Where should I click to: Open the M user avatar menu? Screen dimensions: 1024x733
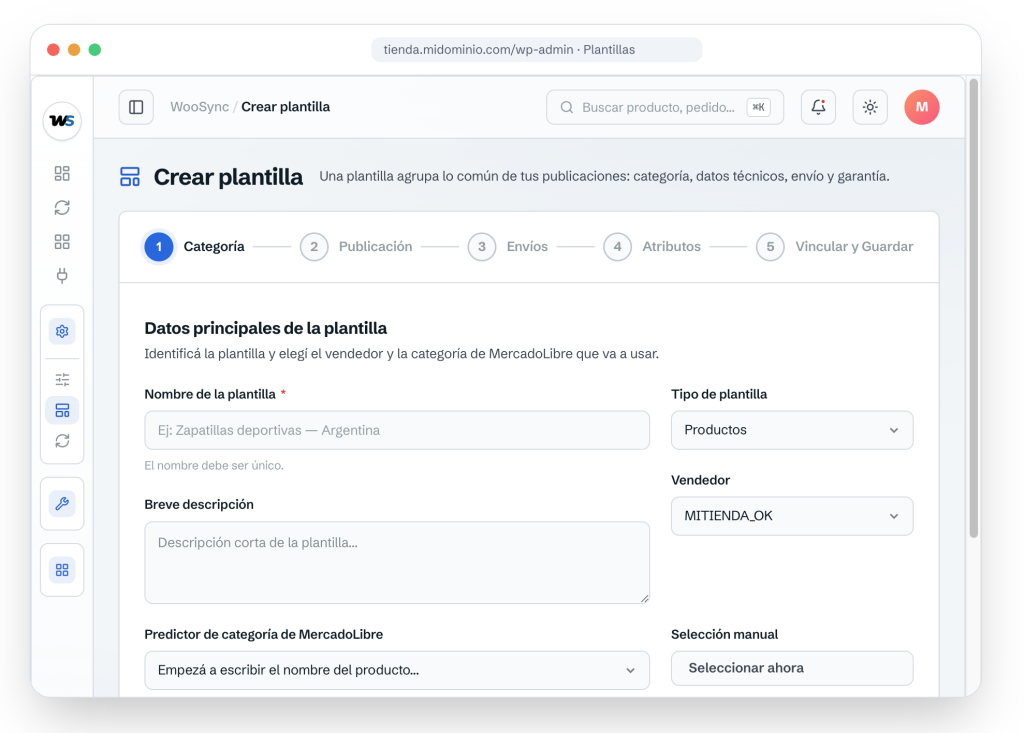pos(921,107)
